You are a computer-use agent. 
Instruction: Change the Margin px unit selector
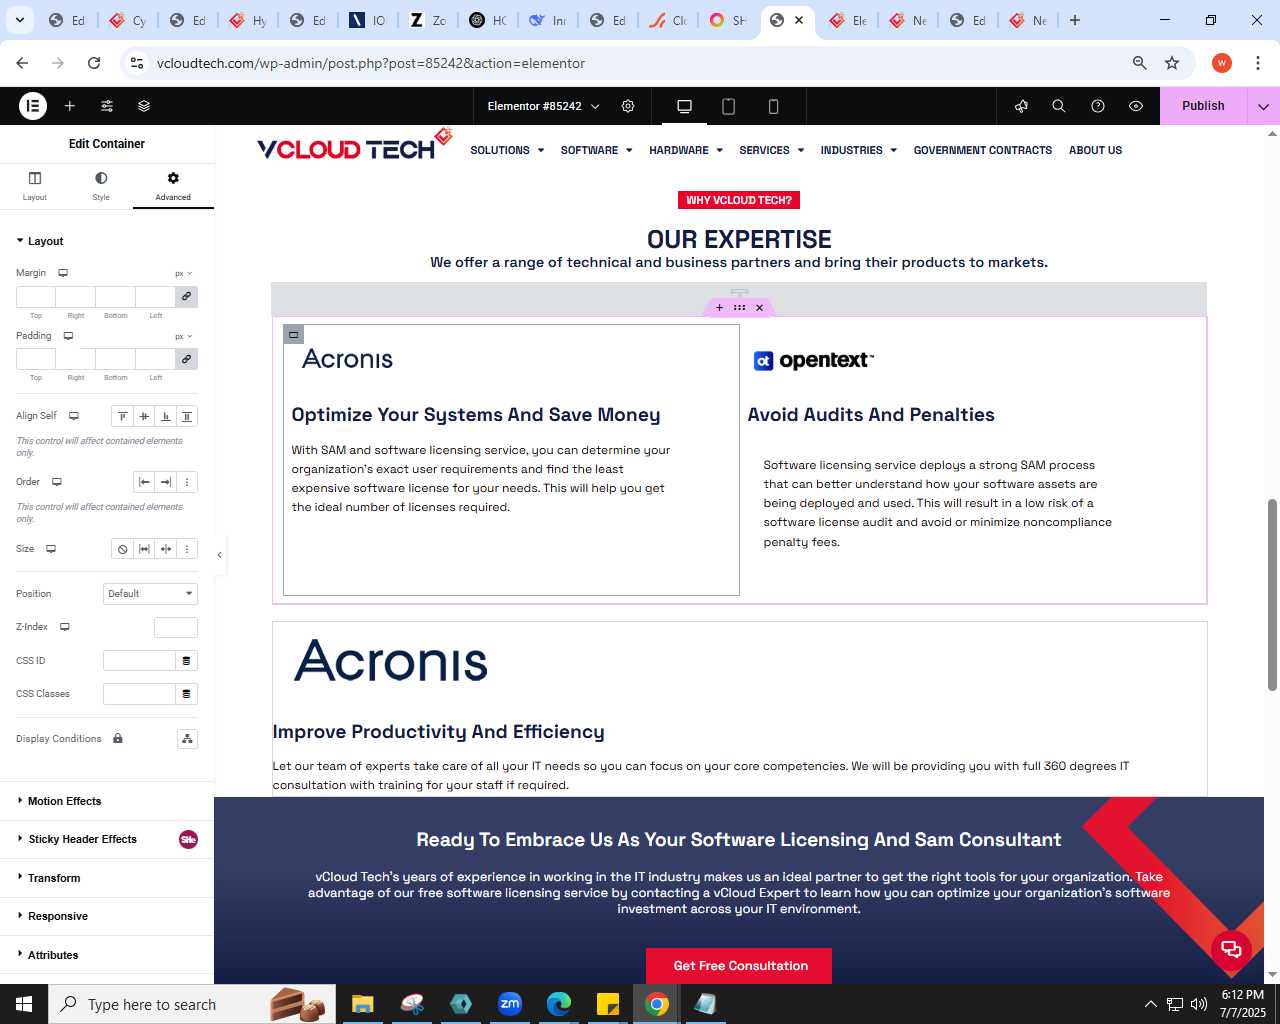click(184, 273)
